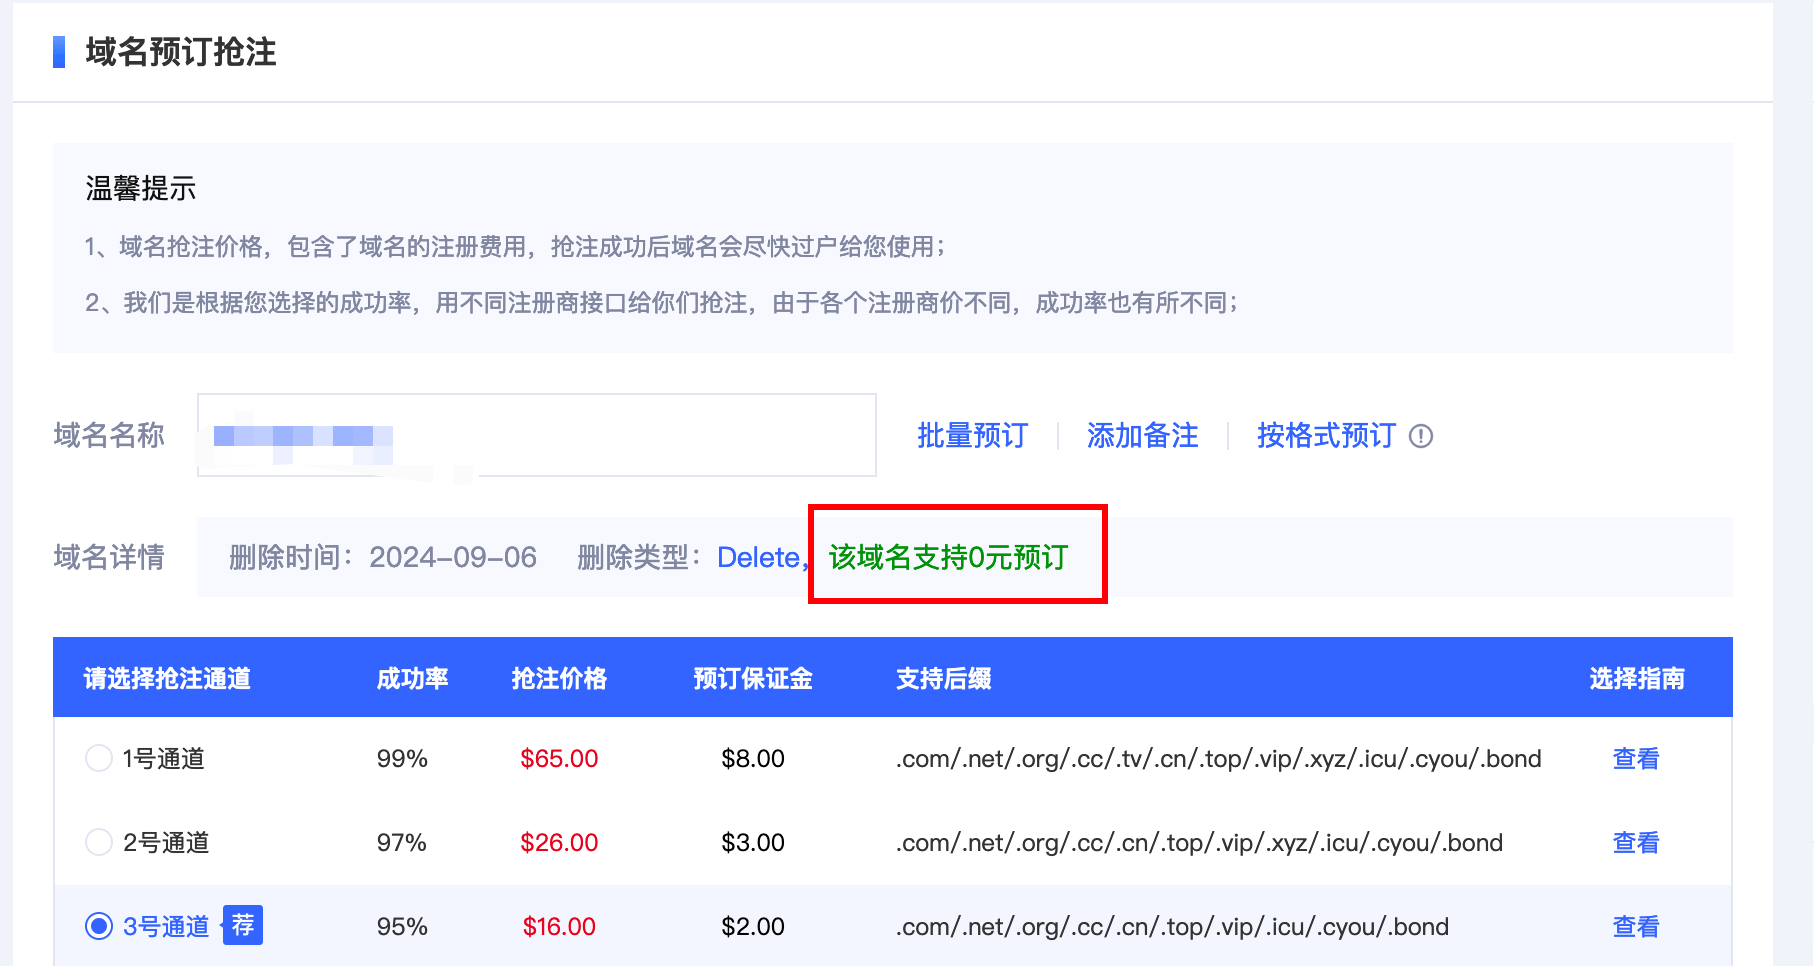Click the blue Delete deletion type link

point(758,557)
